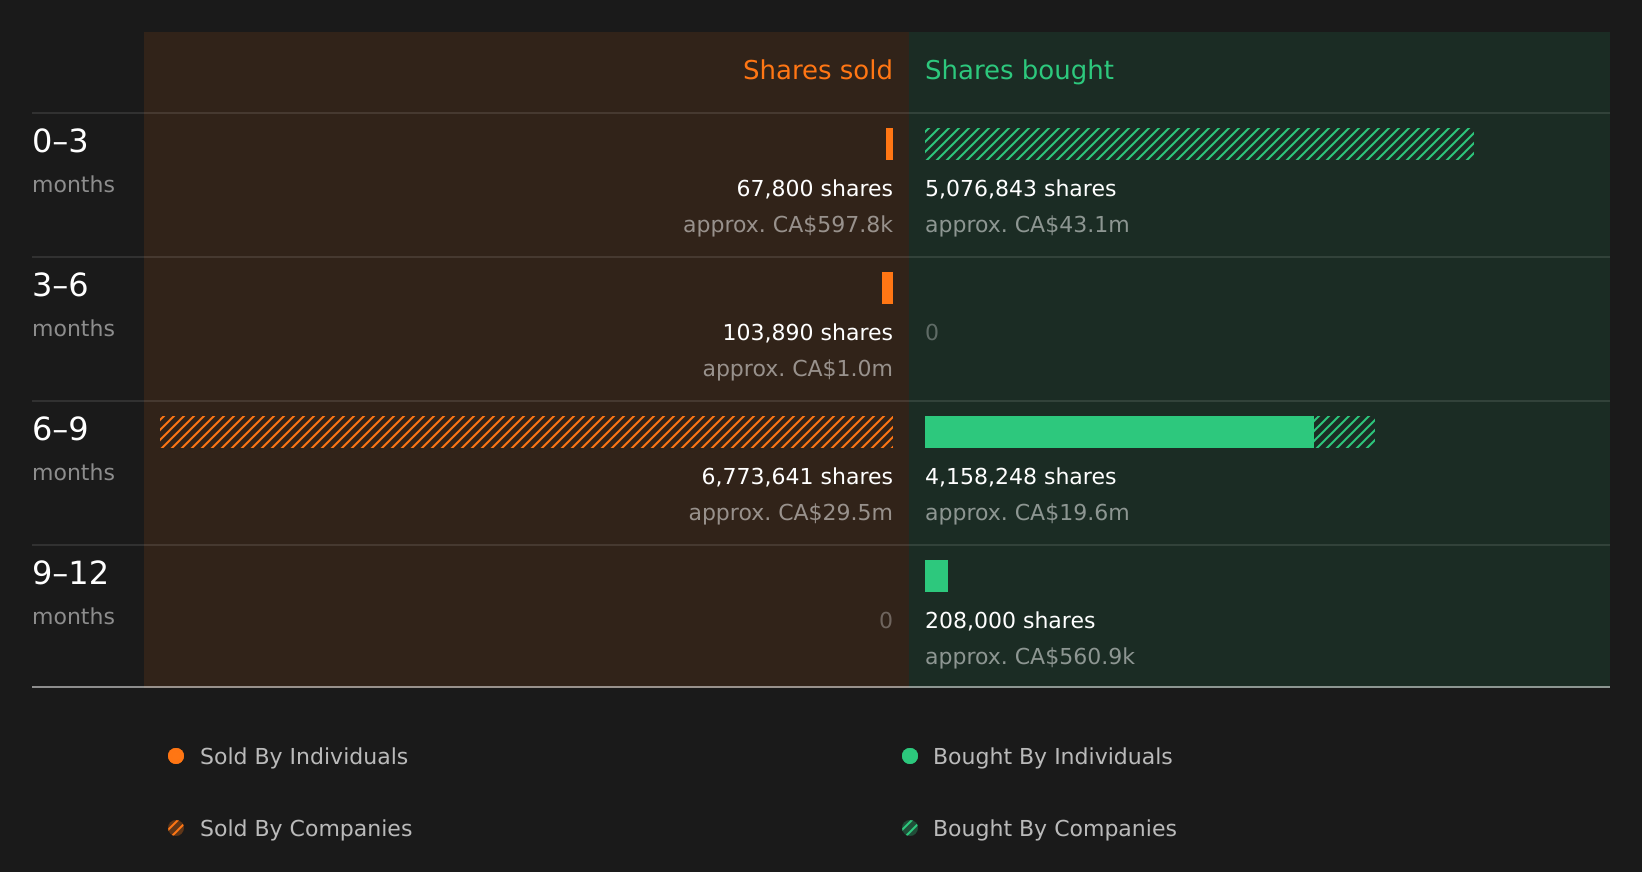
Task: Click the Shares bought column header
Action: tap(1019, 71)
